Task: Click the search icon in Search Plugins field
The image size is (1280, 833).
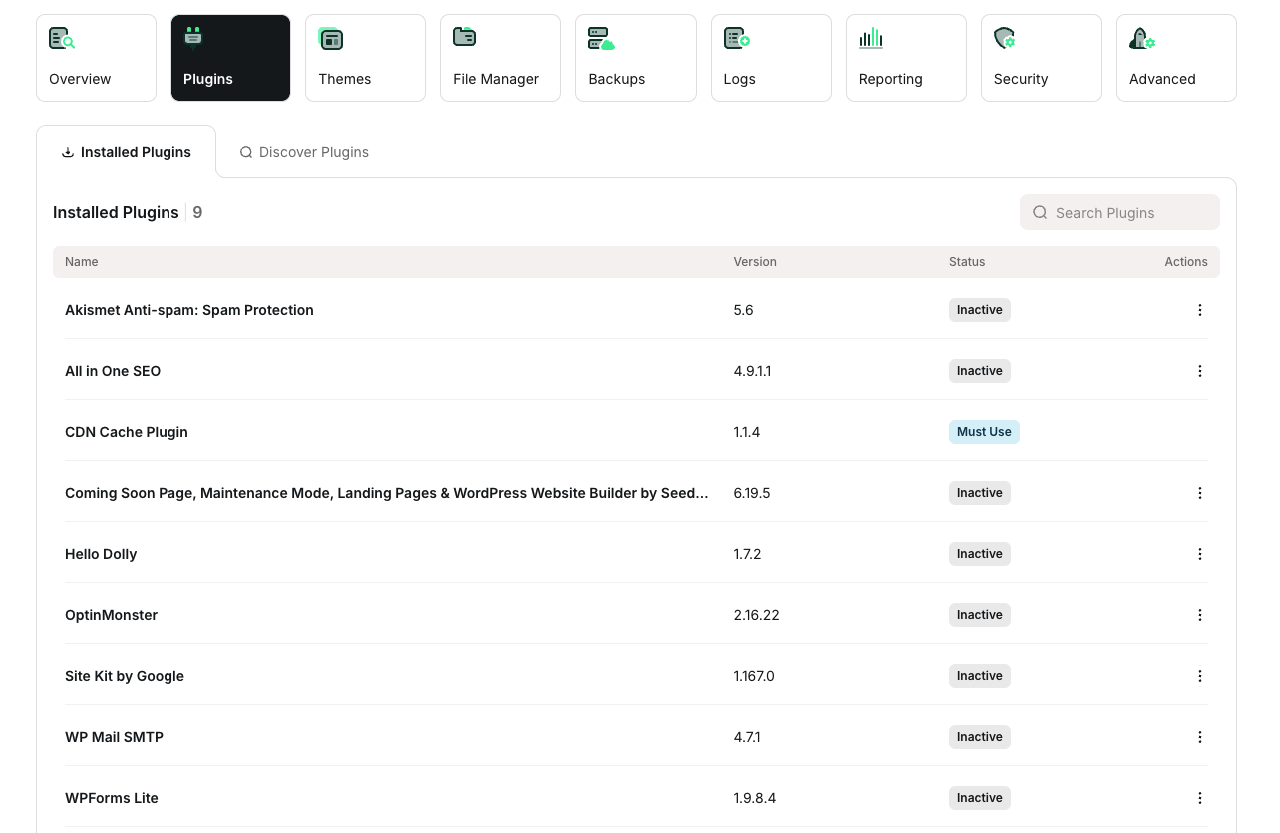Action: [1040, 212]
